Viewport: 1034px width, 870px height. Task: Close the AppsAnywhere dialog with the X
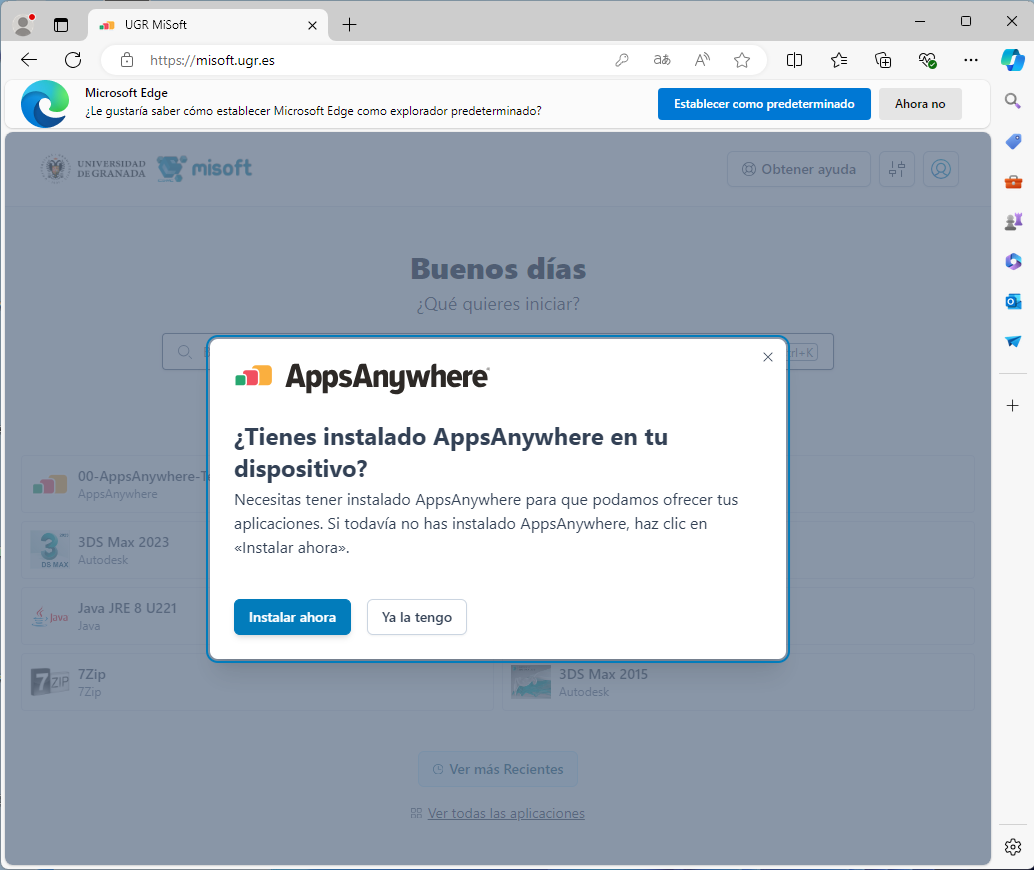[768, 357]
